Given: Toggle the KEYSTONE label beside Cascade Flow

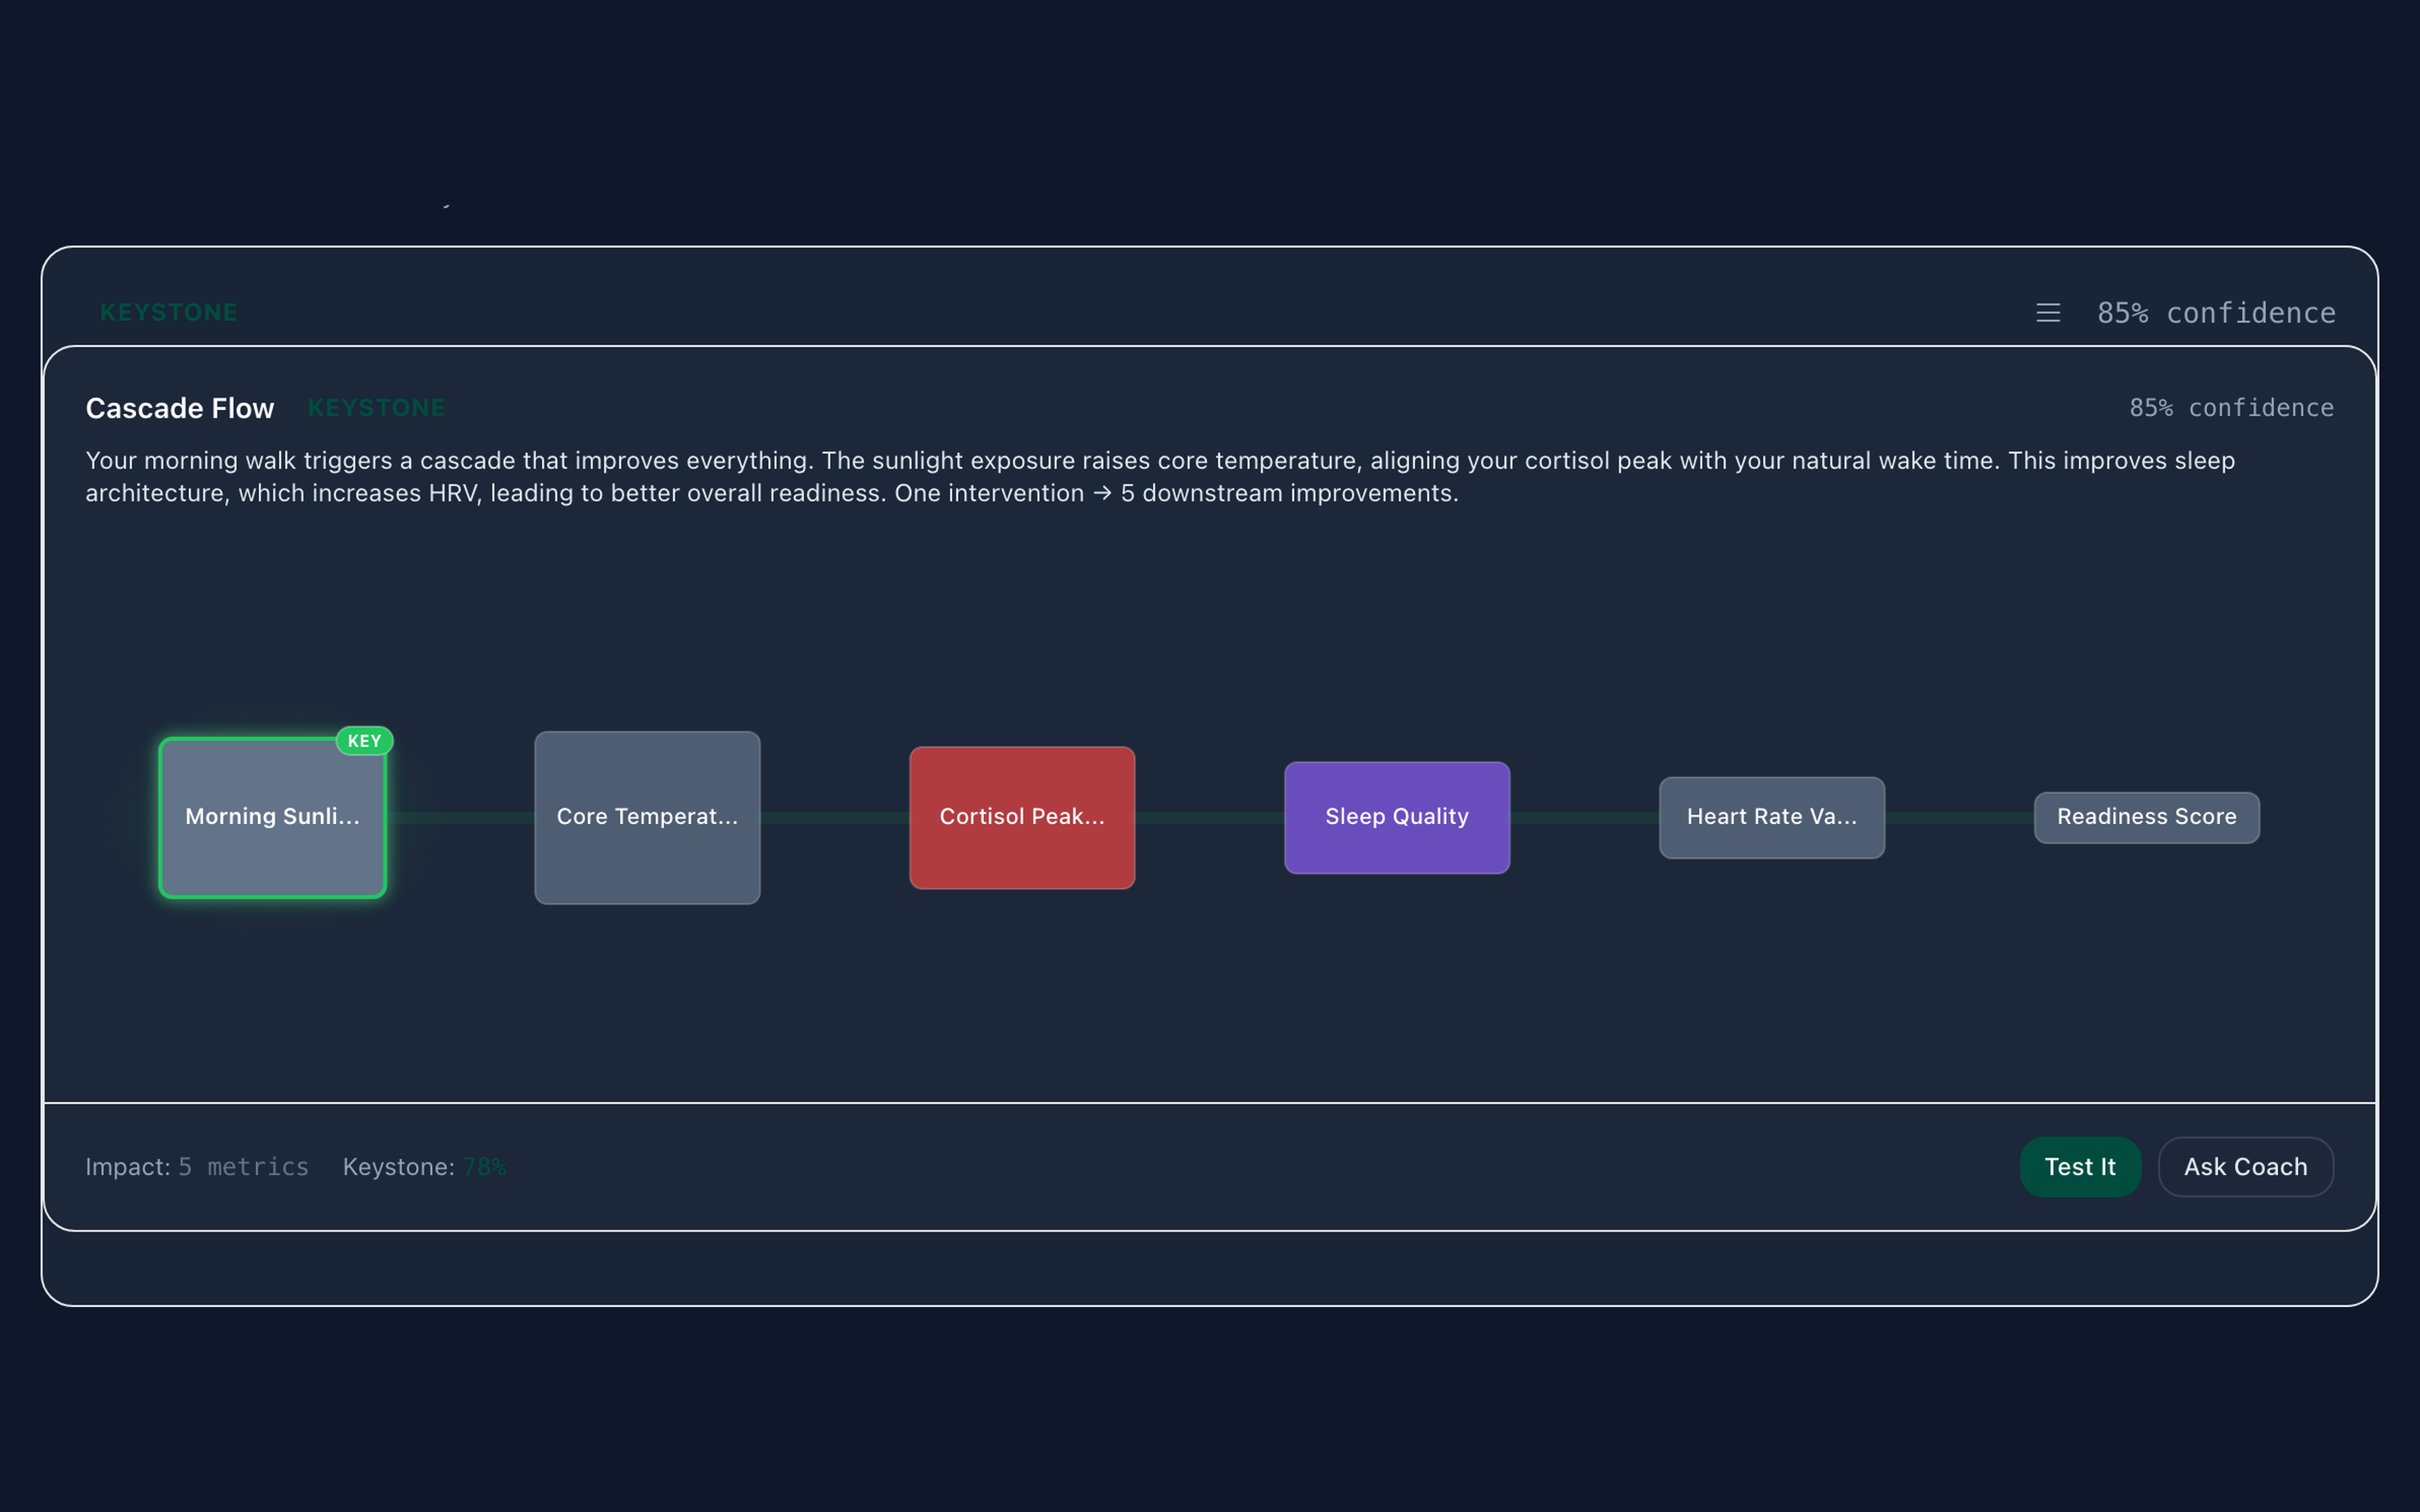Looking at the screenshot, I should pos(376,407).
